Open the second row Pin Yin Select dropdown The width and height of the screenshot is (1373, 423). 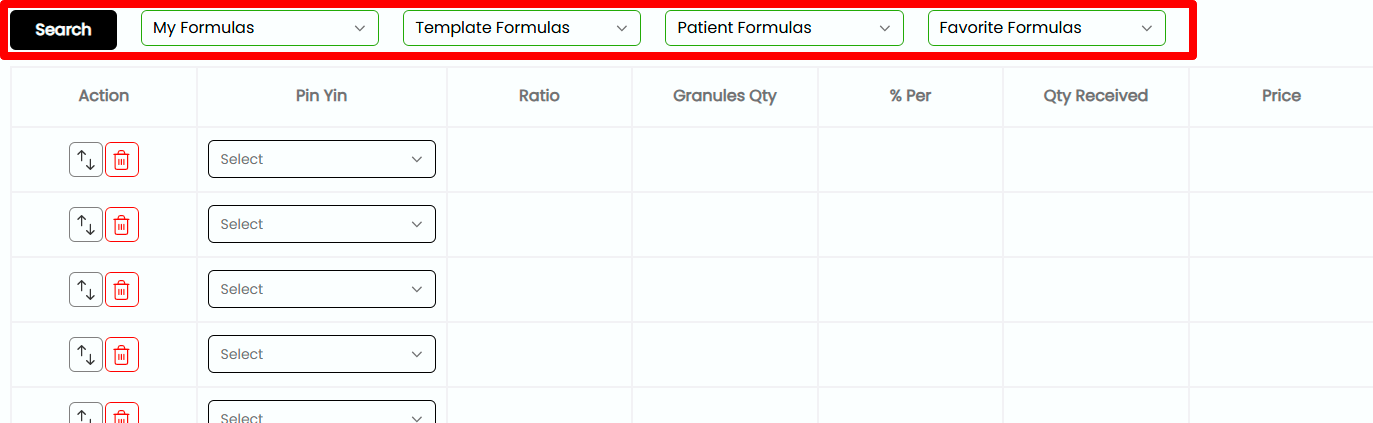click(322, 224)
